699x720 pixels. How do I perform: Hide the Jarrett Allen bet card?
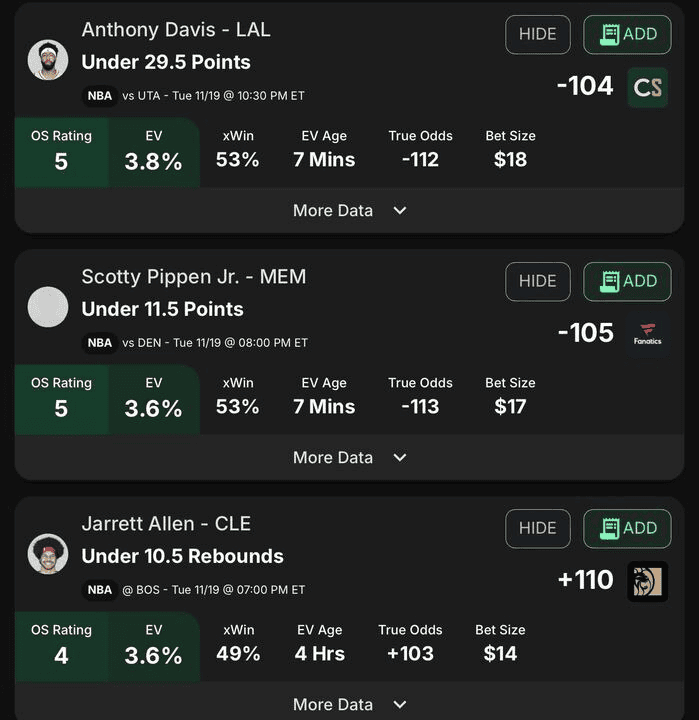pos(538,528)
